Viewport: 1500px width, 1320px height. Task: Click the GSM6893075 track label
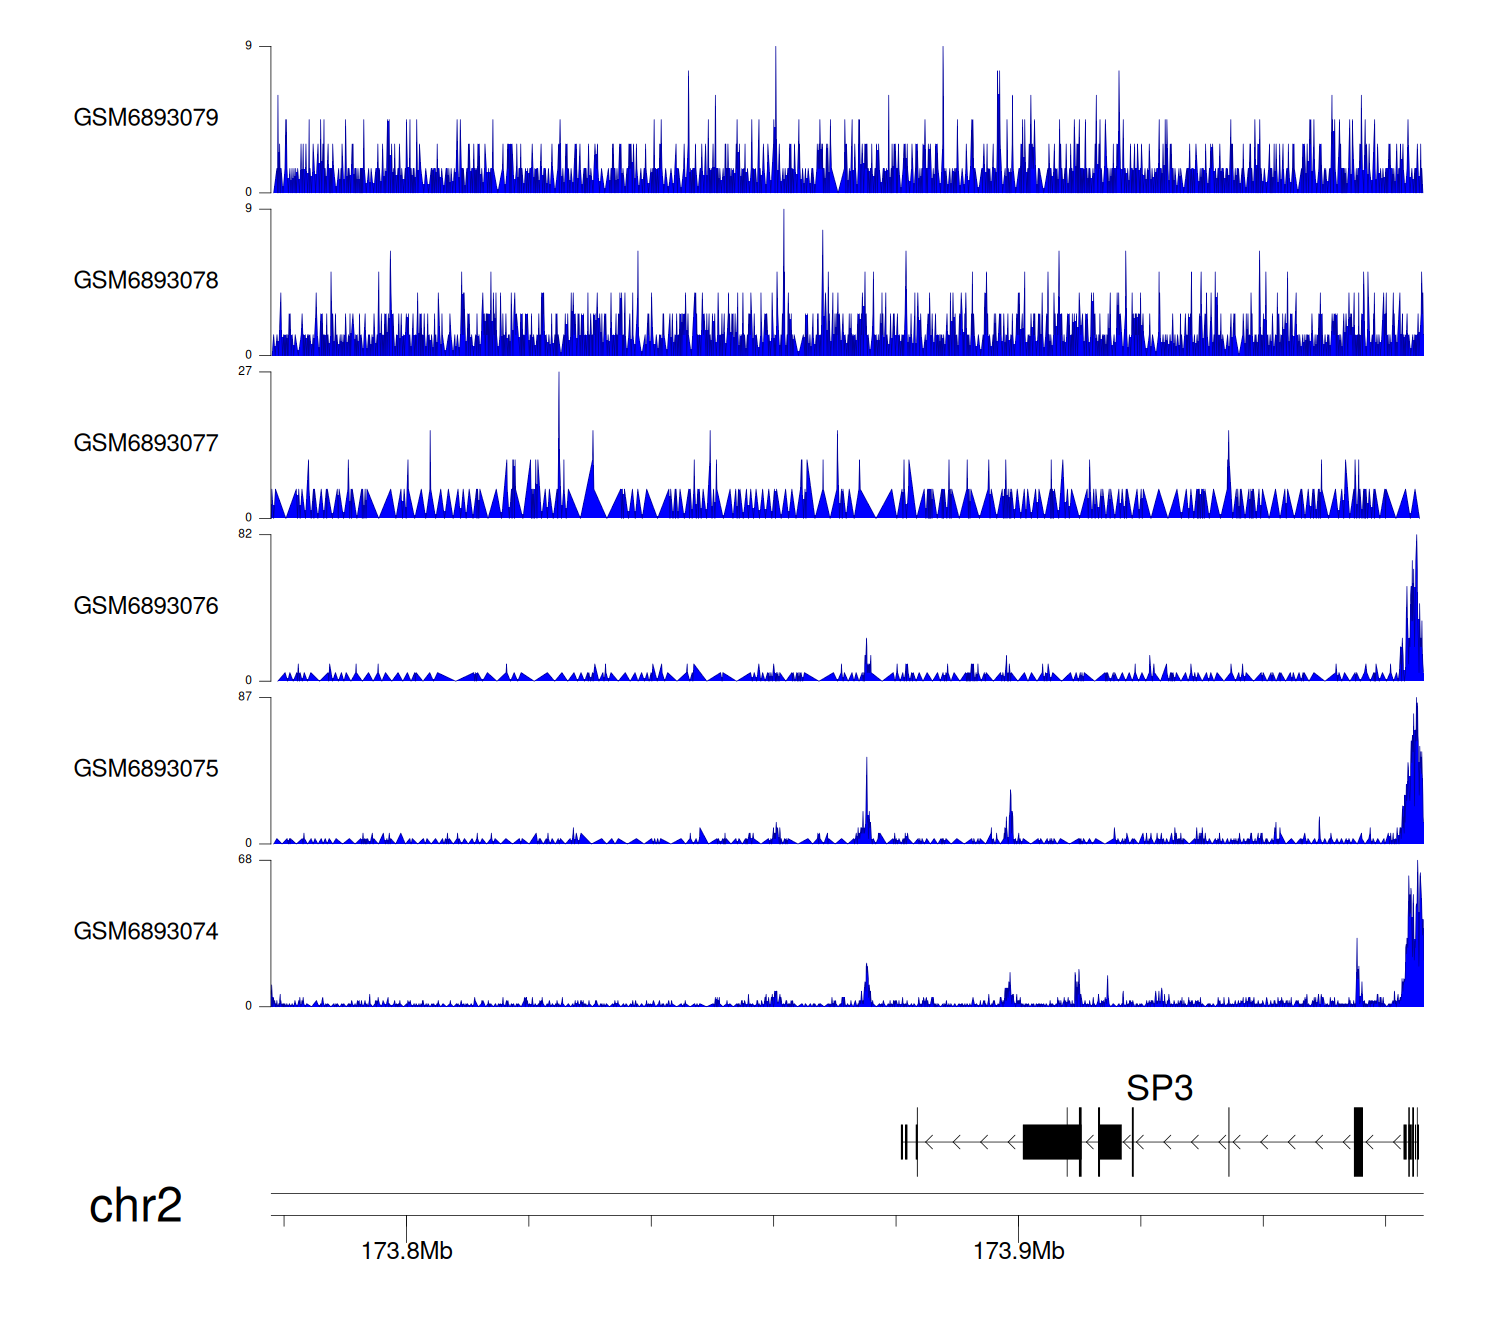[x=146, y=769]
